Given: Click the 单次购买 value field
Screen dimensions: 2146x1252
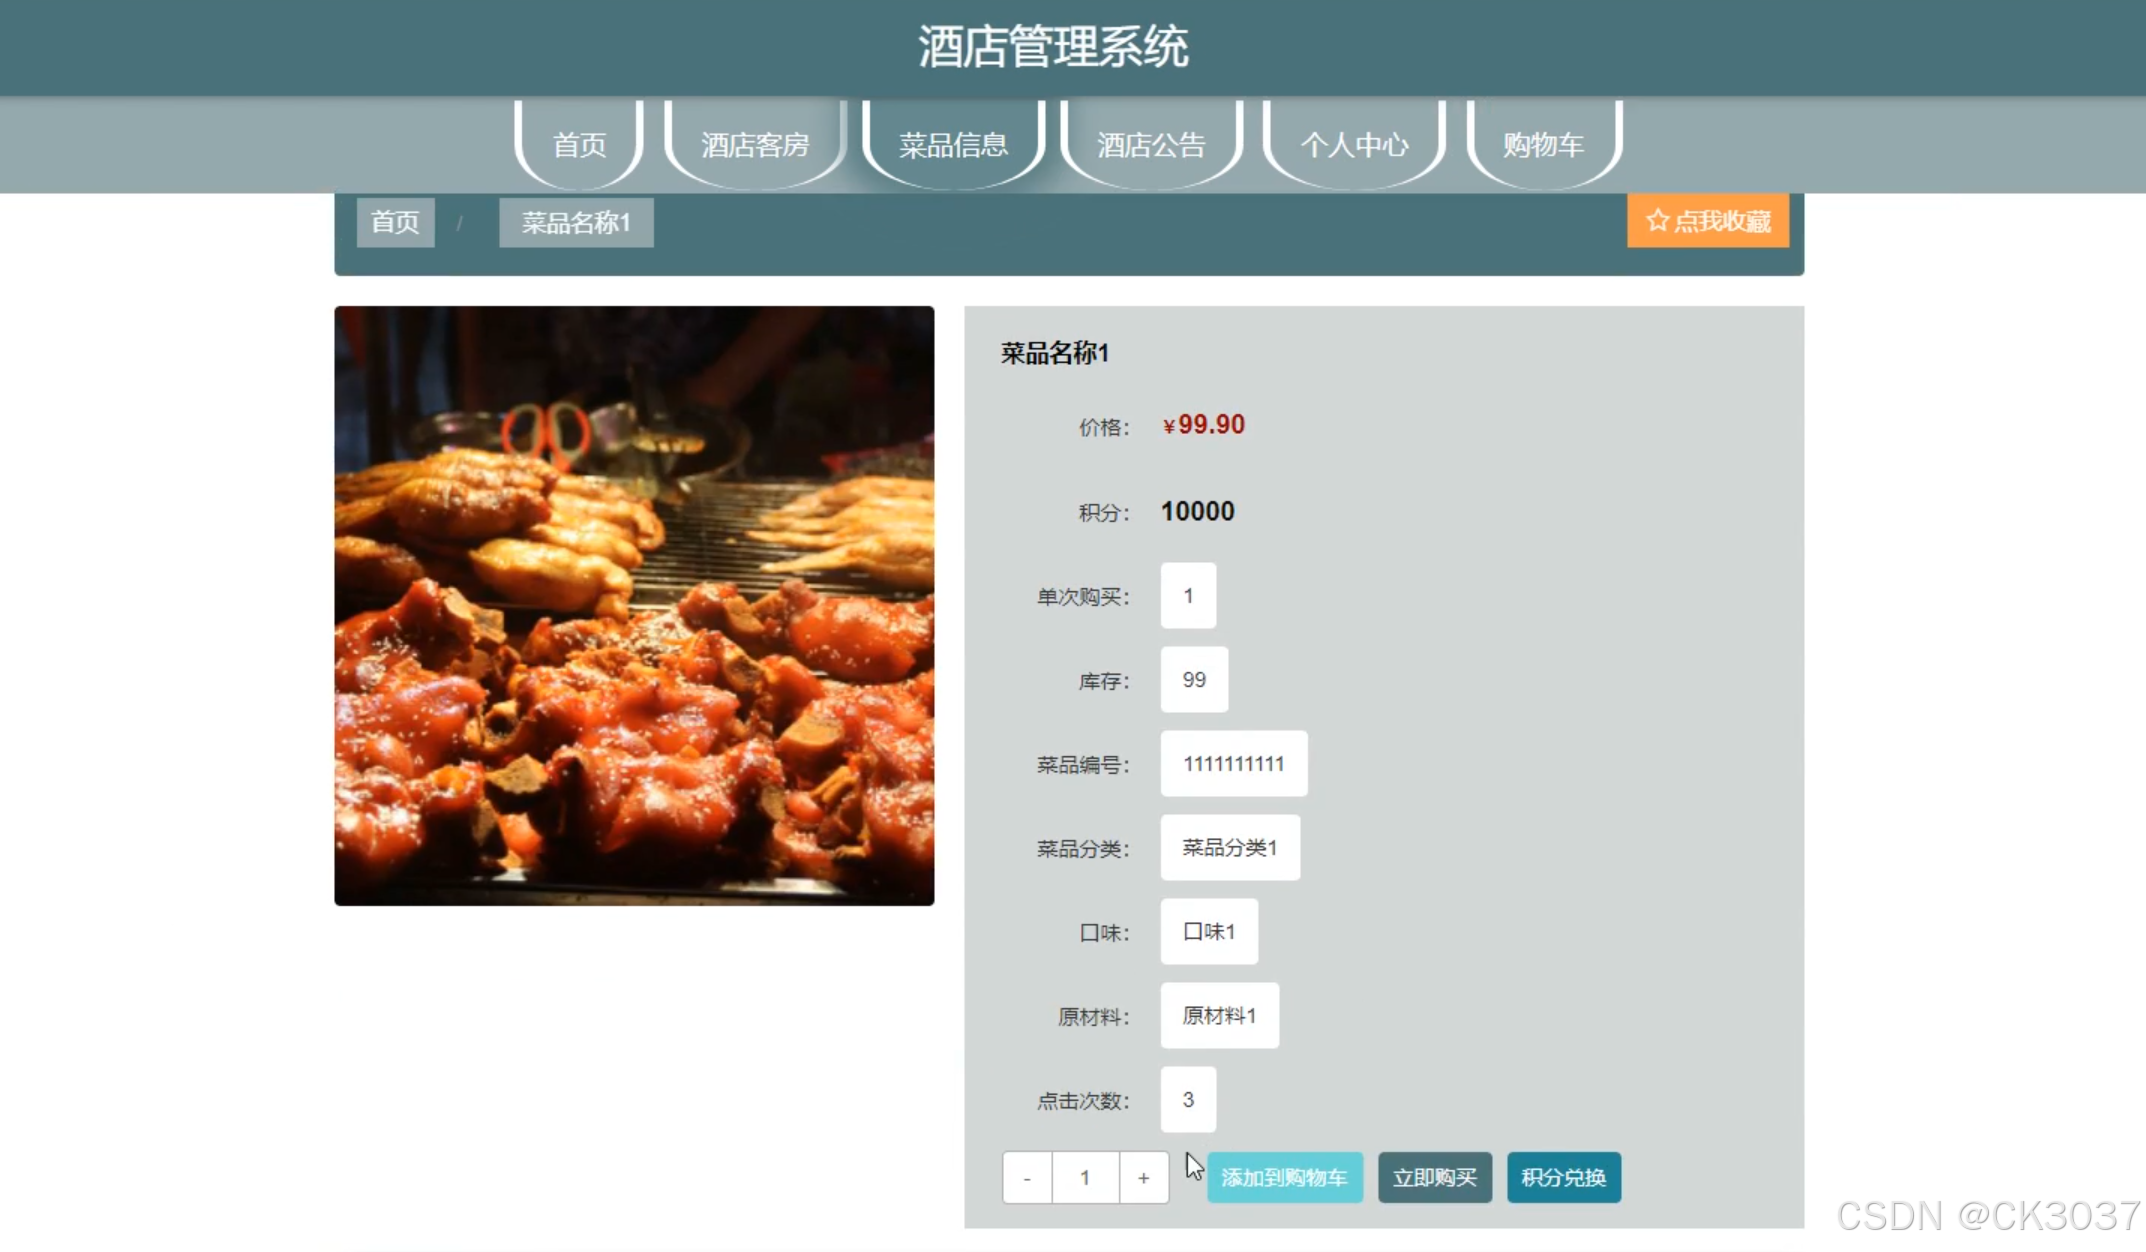Looking at the screenshot, I should click(1187, 595).
